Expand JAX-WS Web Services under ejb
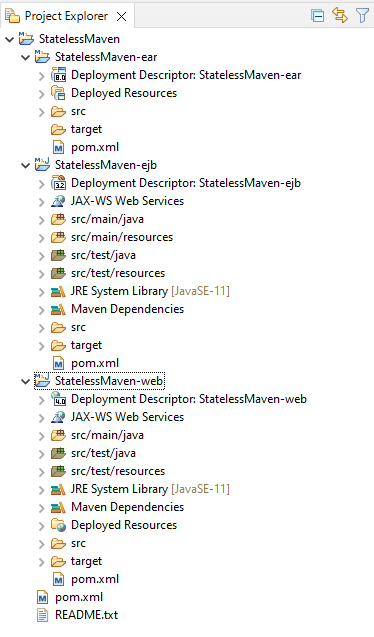Viewport: 374px width, 637px height. (x=41, y=202)
